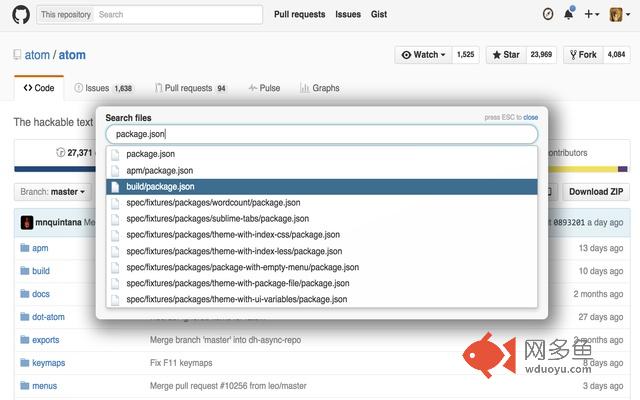Switch to the Graphs tab
This screenshot has width=640, height=400.
320,88
